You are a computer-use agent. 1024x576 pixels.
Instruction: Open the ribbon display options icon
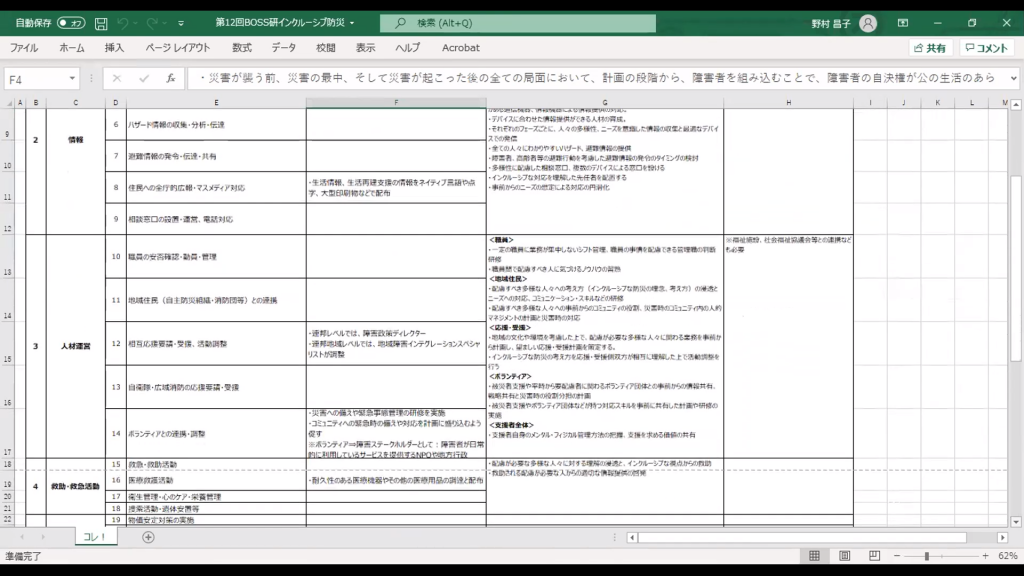[x=903, y=22]
